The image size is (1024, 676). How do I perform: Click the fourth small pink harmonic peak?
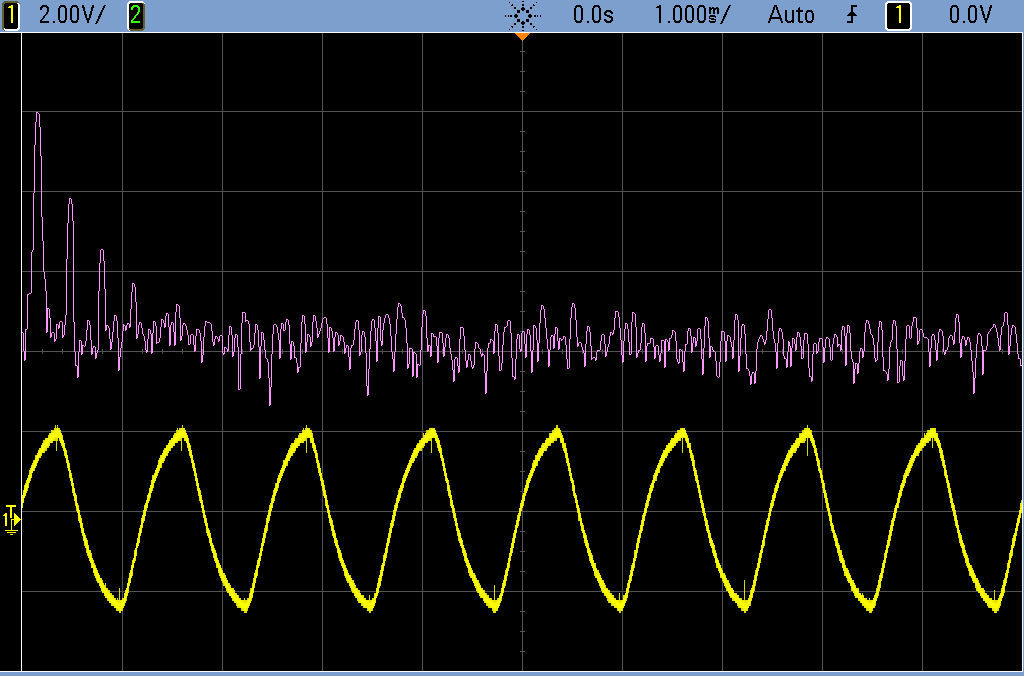(x=134, y=287)
